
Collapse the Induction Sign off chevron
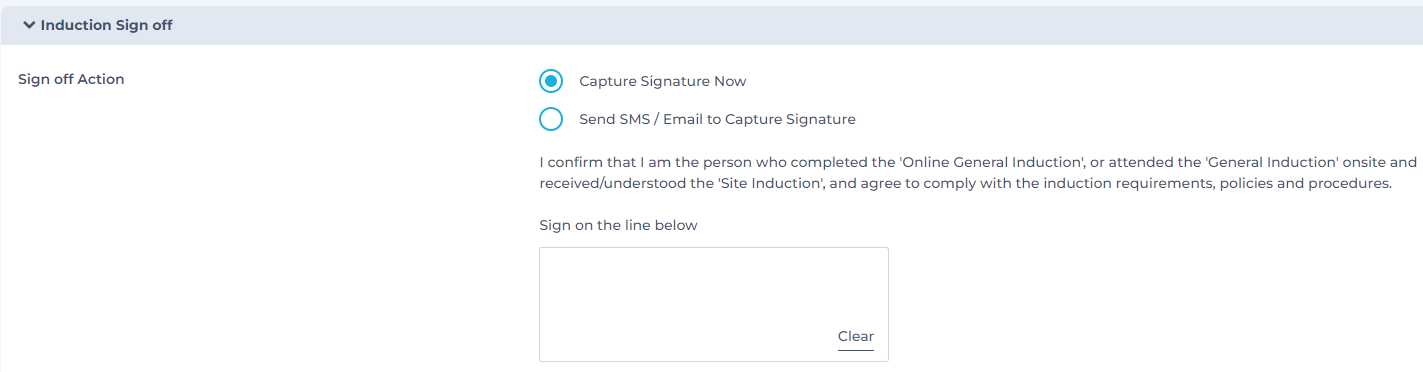click(x=28, y=25)
